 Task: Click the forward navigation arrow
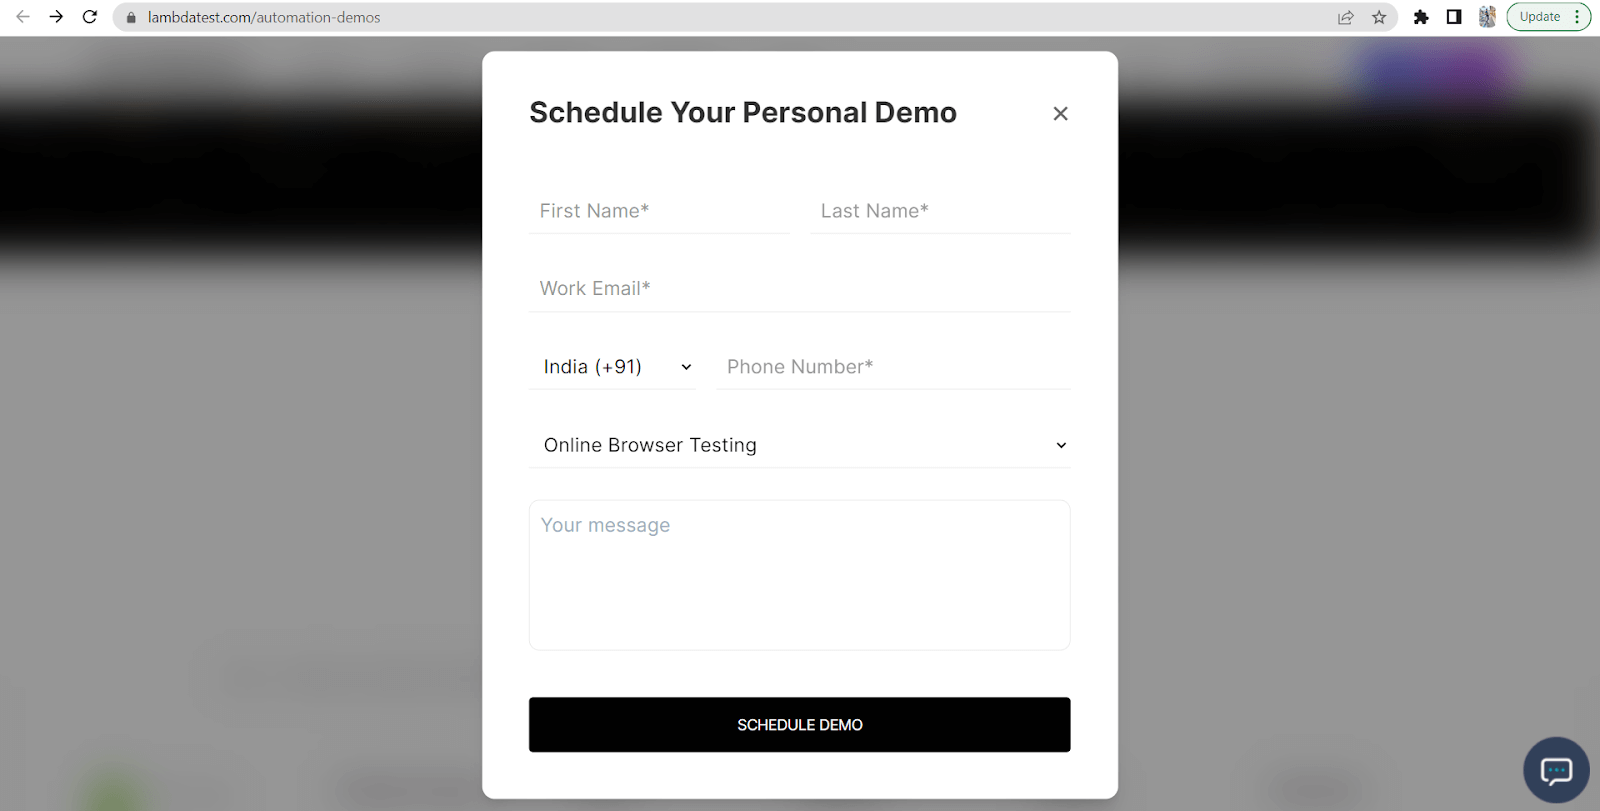tap(57, 17)
